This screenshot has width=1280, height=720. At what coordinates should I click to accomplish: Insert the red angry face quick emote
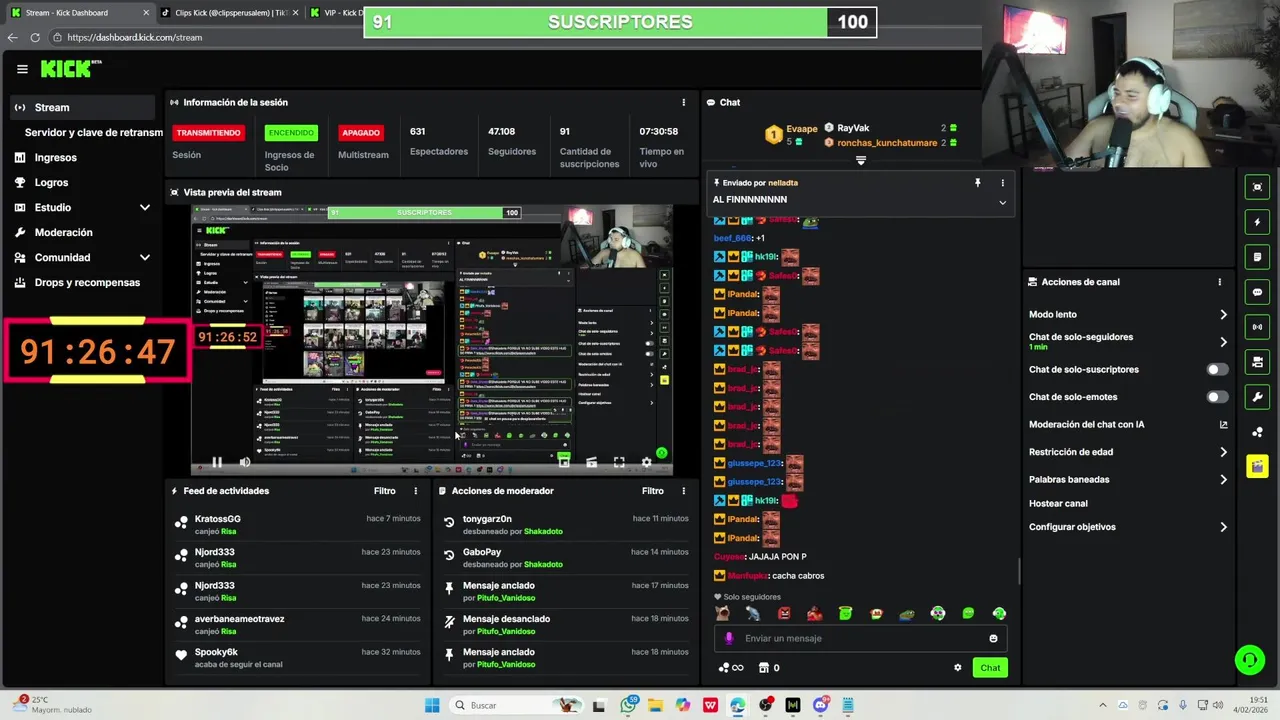[x=784, y=613]
